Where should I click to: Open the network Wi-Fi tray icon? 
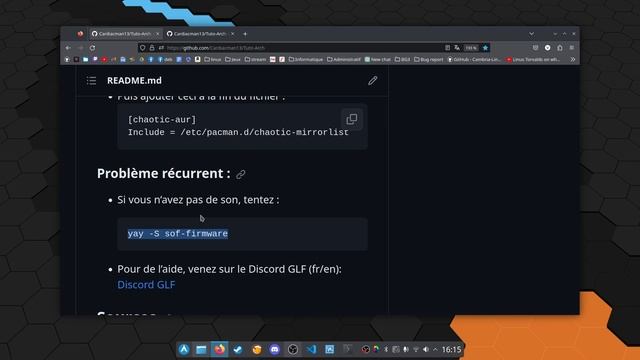pos(416,349)
